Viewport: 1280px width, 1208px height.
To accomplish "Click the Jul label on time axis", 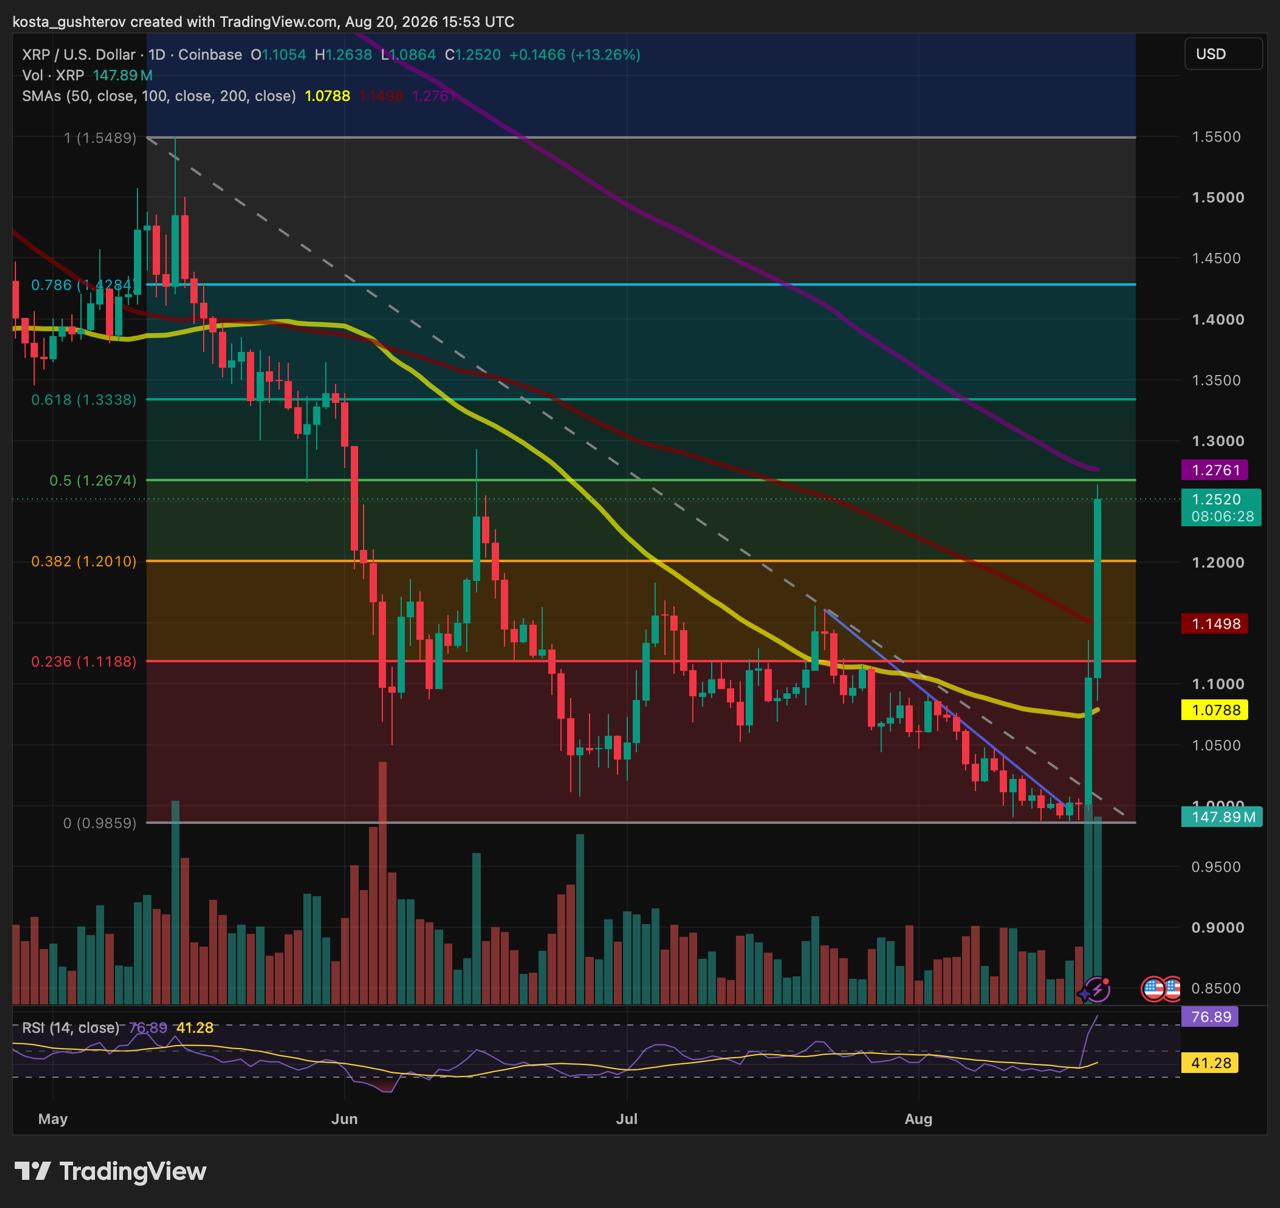I will pyautogui.click(x=627, y=1118).
